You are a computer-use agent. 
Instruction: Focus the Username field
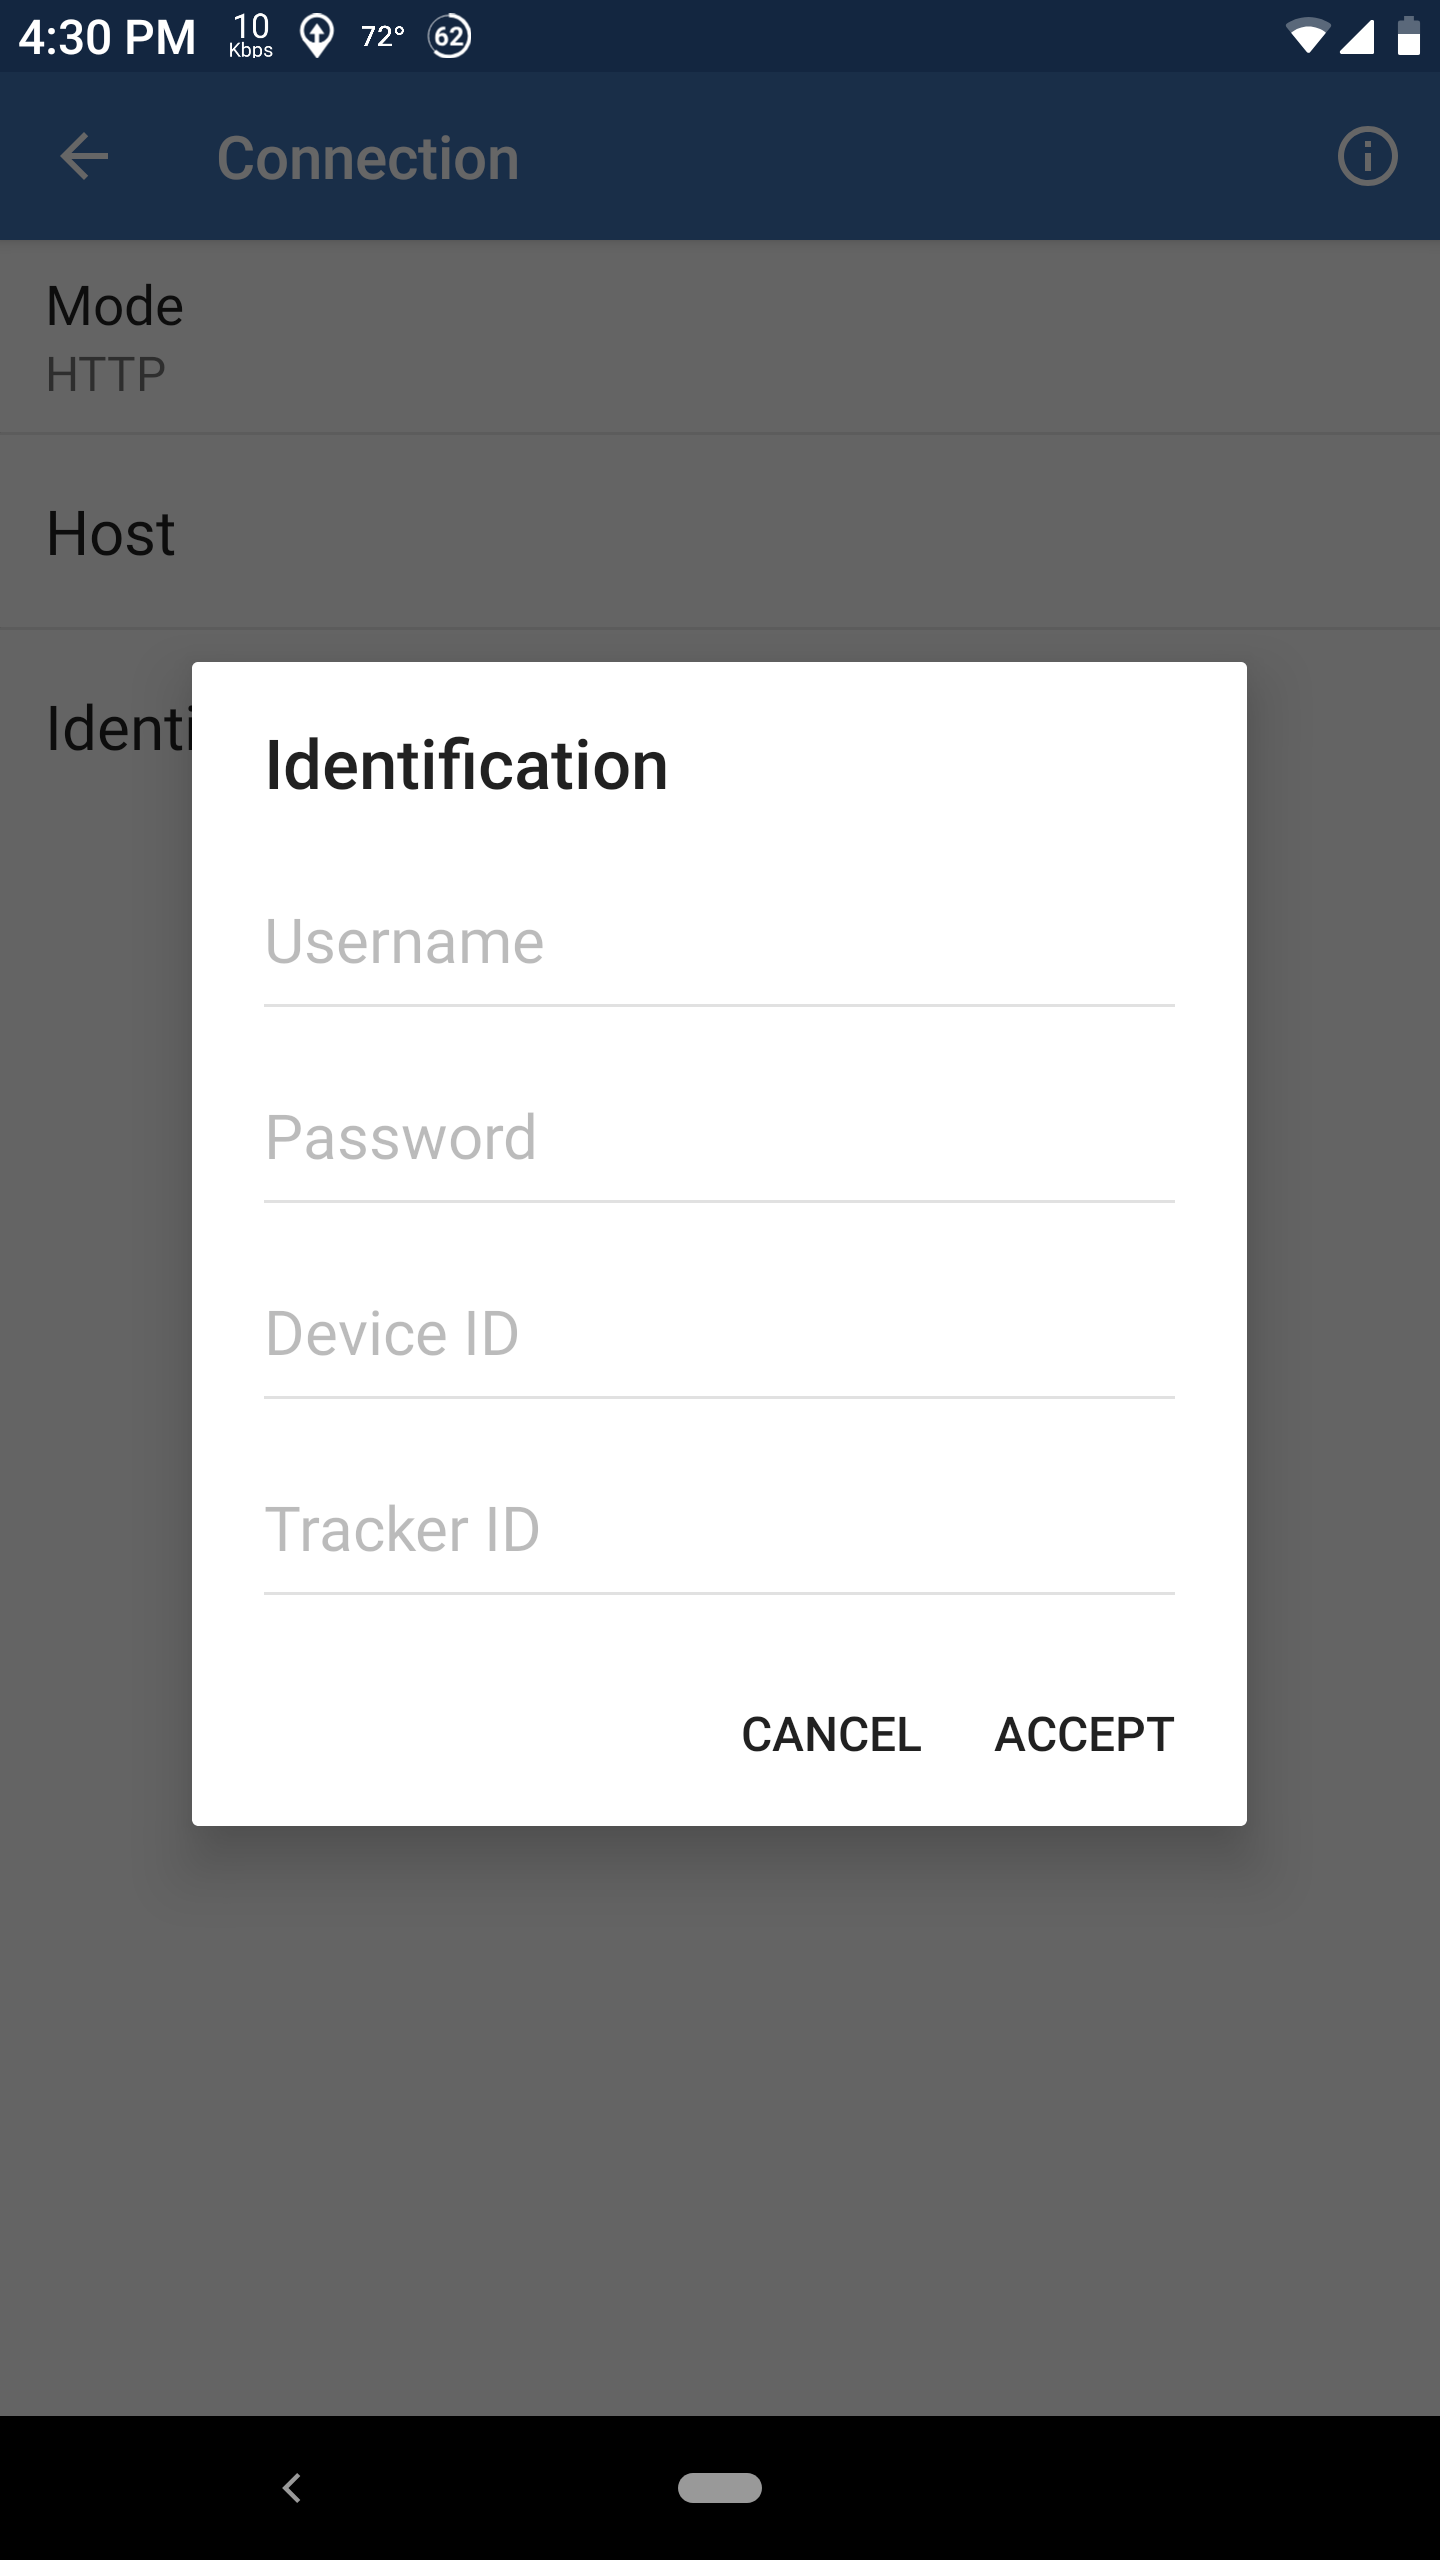(719, 943)
